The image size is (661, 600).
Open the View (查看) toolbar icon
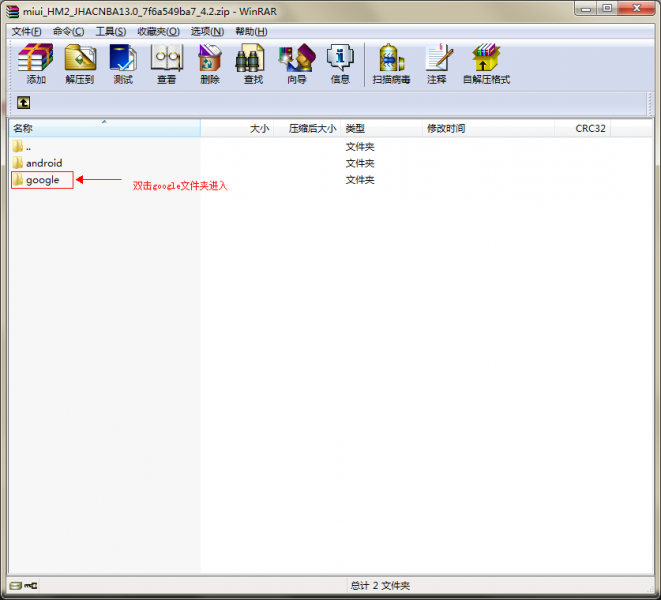(167, 64)
